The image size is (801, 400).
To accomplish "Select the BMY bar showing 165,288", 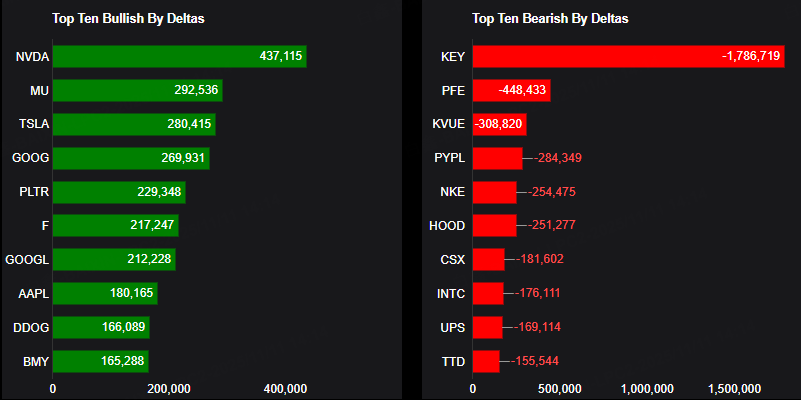I will point(100,361).
